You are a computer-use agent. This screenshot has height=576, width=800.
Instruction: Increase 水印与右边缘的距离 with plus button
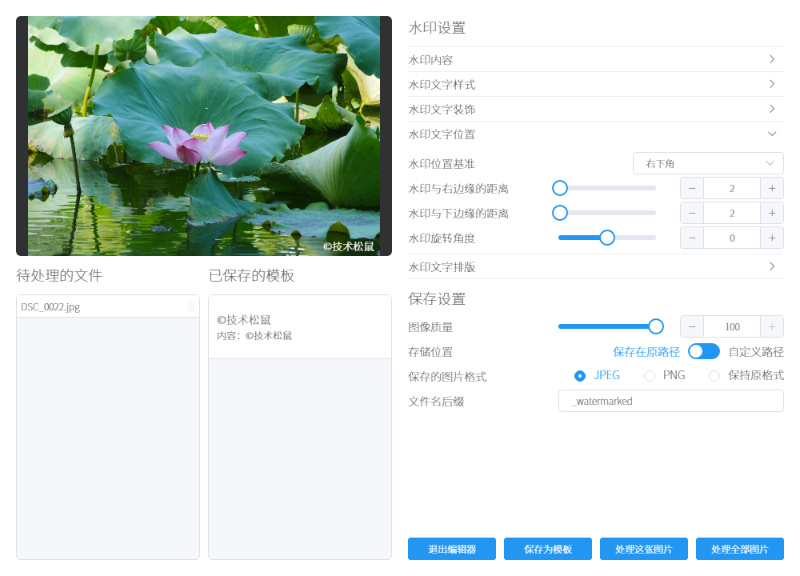[772, 189]
